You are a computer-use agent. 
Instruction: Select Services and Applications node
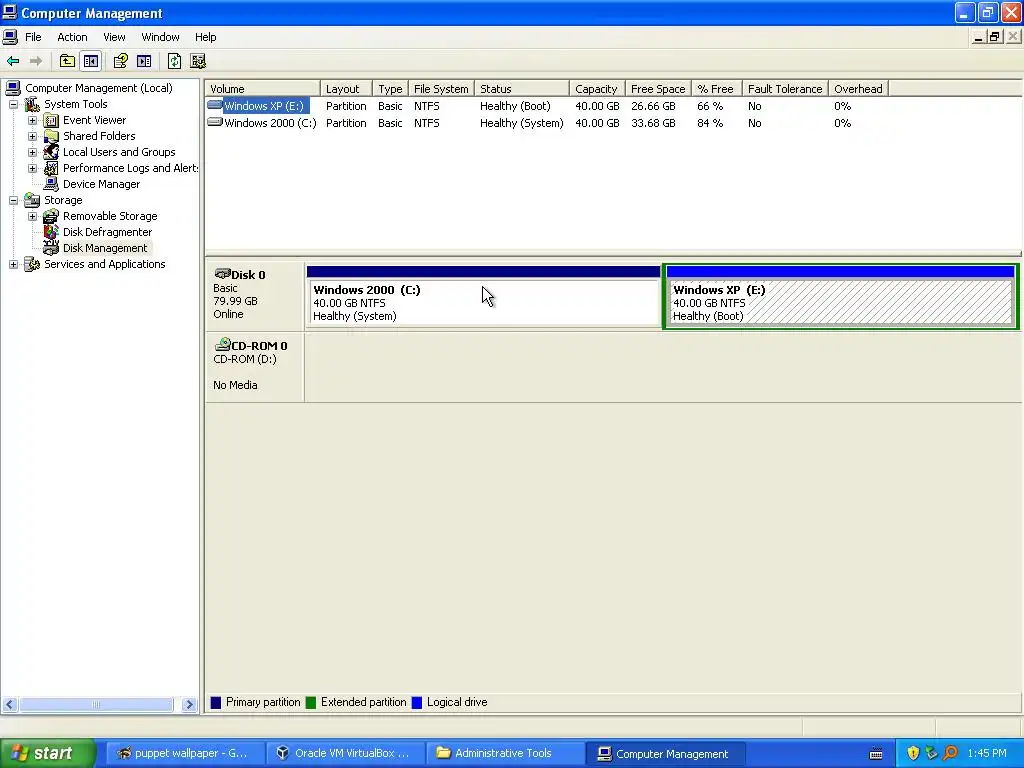(x=104, y=264)
